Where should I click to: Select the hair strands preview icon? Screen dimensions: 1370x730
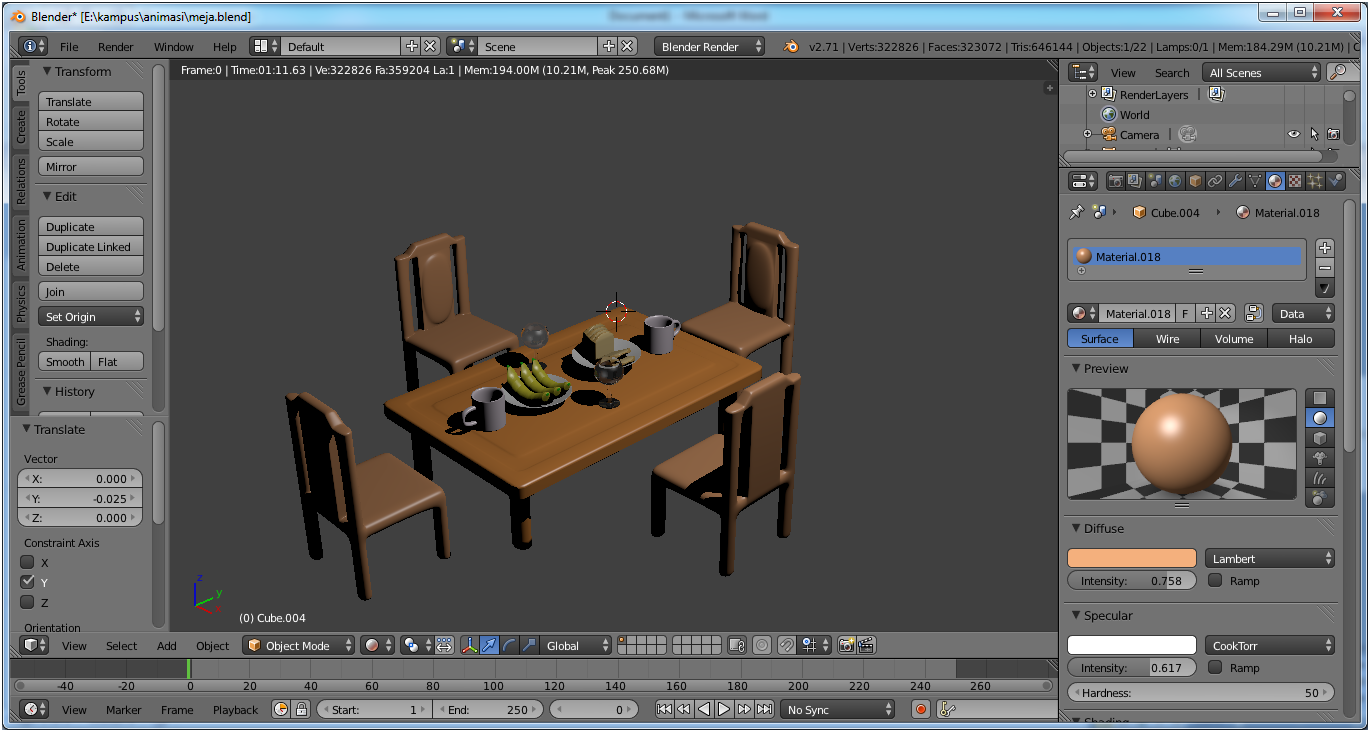[1320, 478]
